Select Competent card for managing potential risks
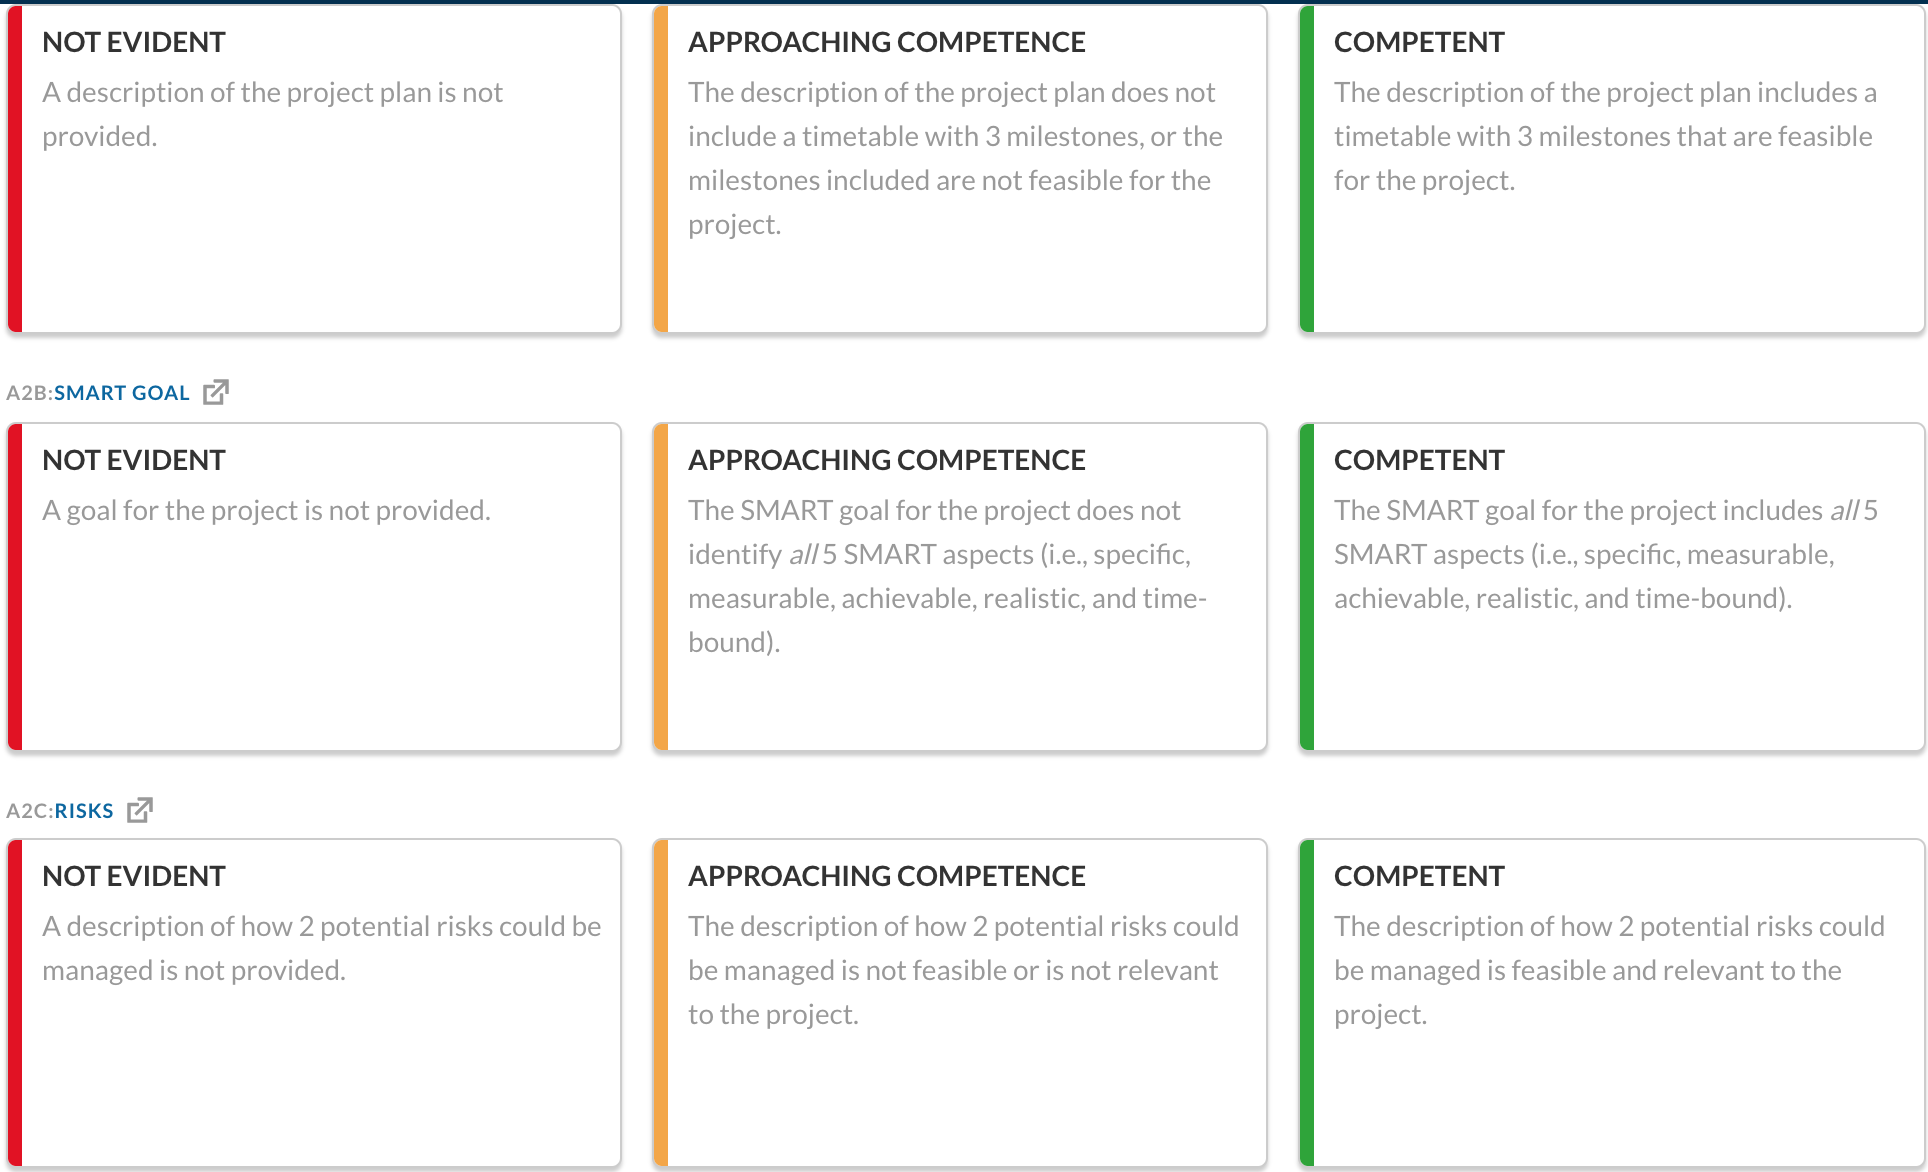This screenshot has height=1172, width=1928. coord(1611,1003)
